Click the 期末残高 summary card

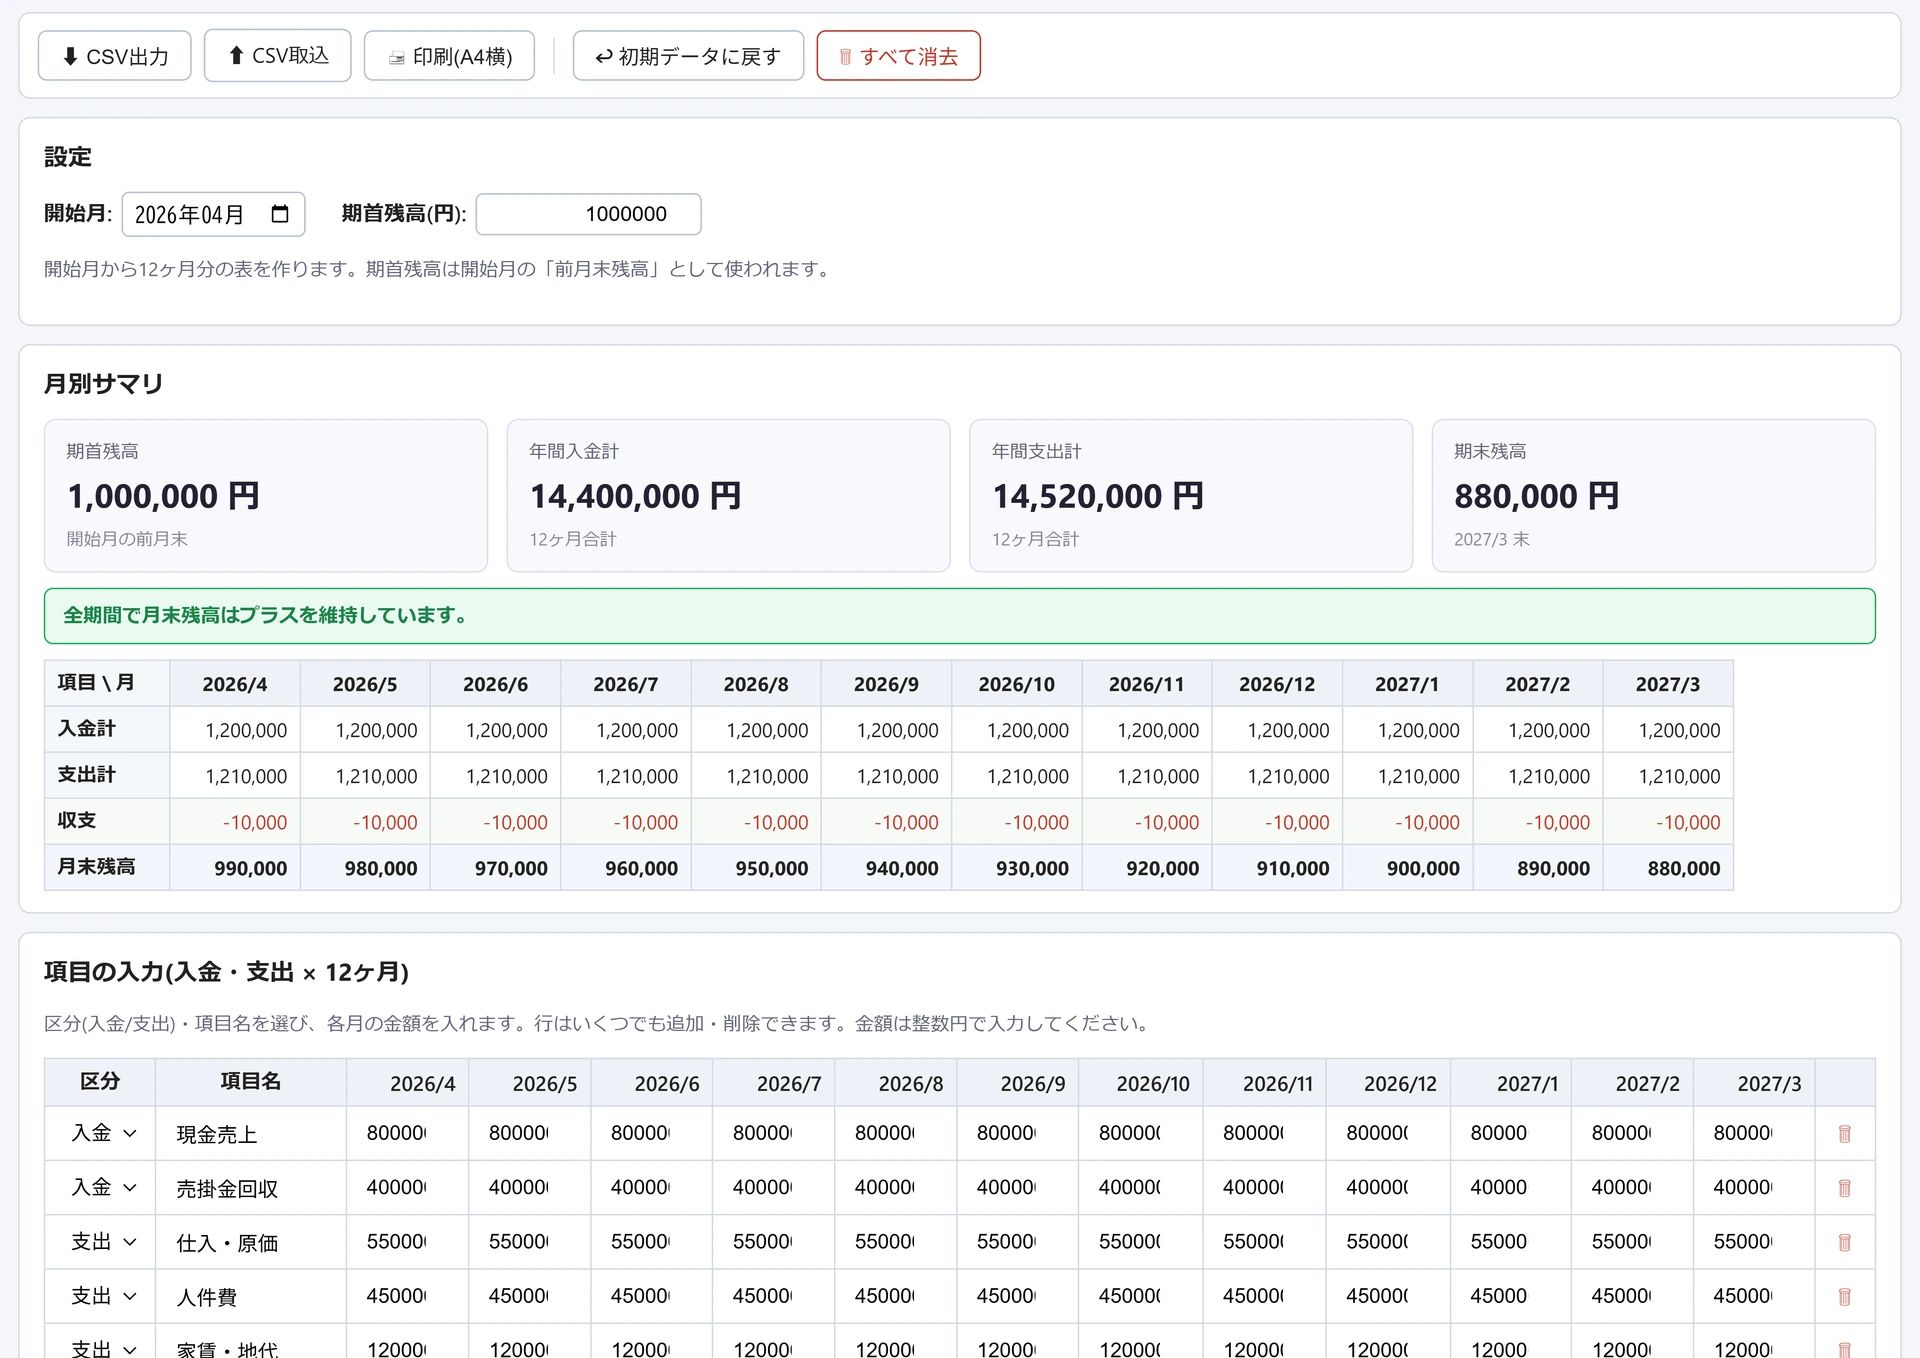point(1653,495)
